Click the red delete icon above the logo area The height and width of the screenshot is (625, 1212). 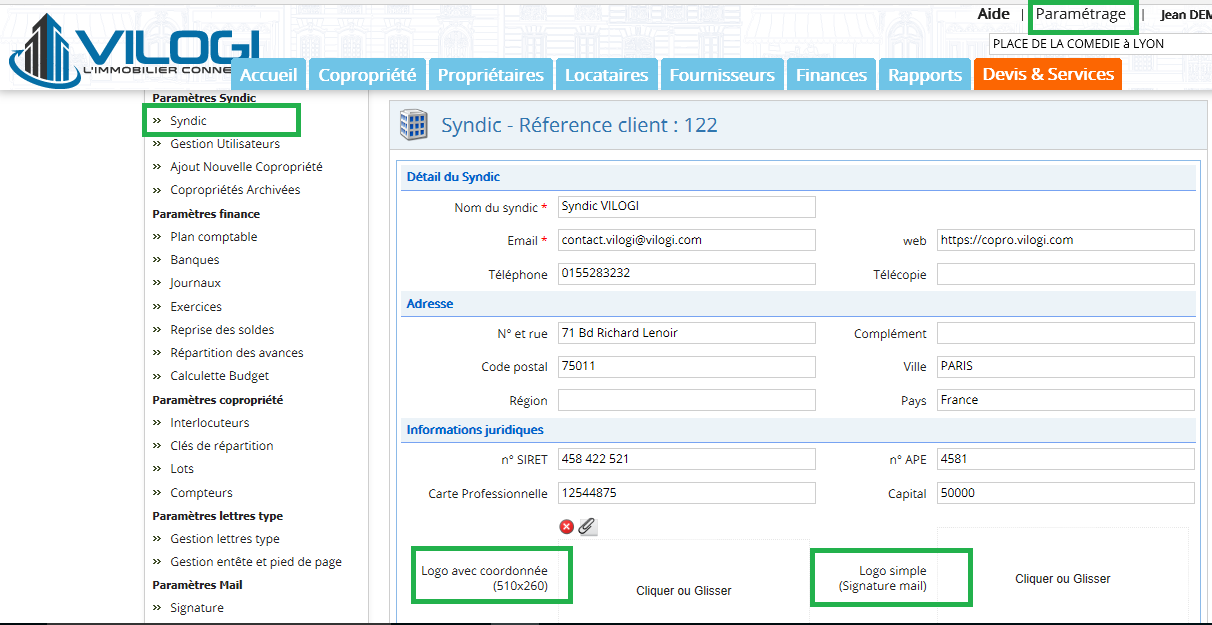click(567, 526)
